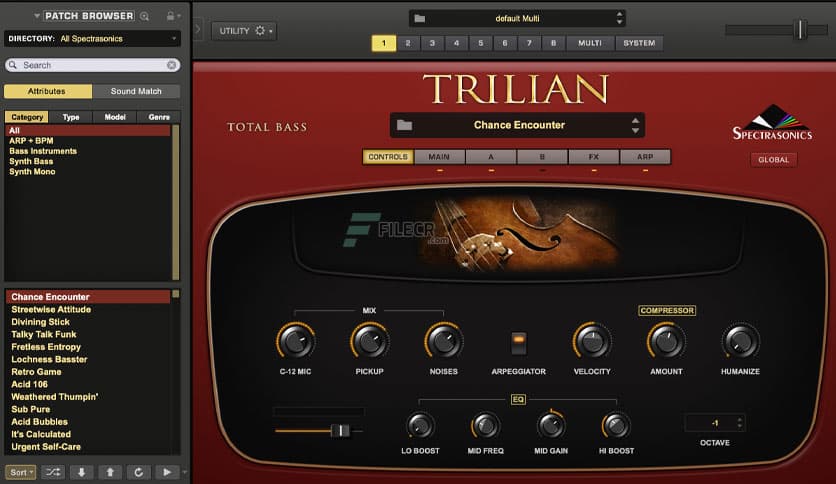Click the audition play button

pos(167,472)
